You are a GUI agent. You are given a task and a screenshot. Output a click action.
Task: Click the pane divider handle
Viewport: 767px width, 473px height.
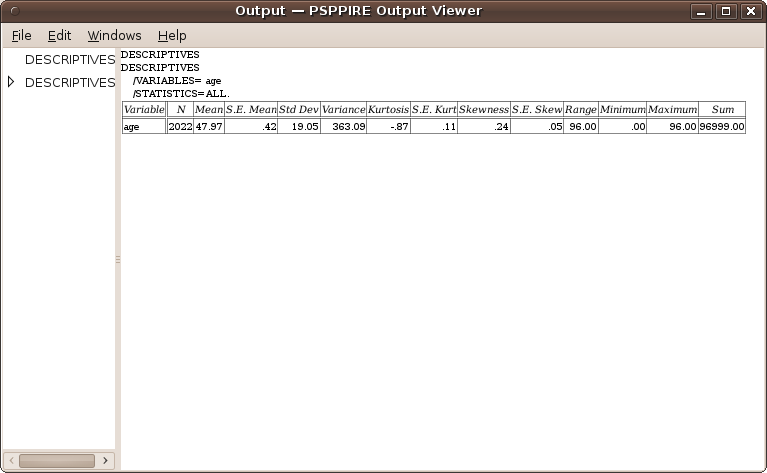tap(118, 260)
